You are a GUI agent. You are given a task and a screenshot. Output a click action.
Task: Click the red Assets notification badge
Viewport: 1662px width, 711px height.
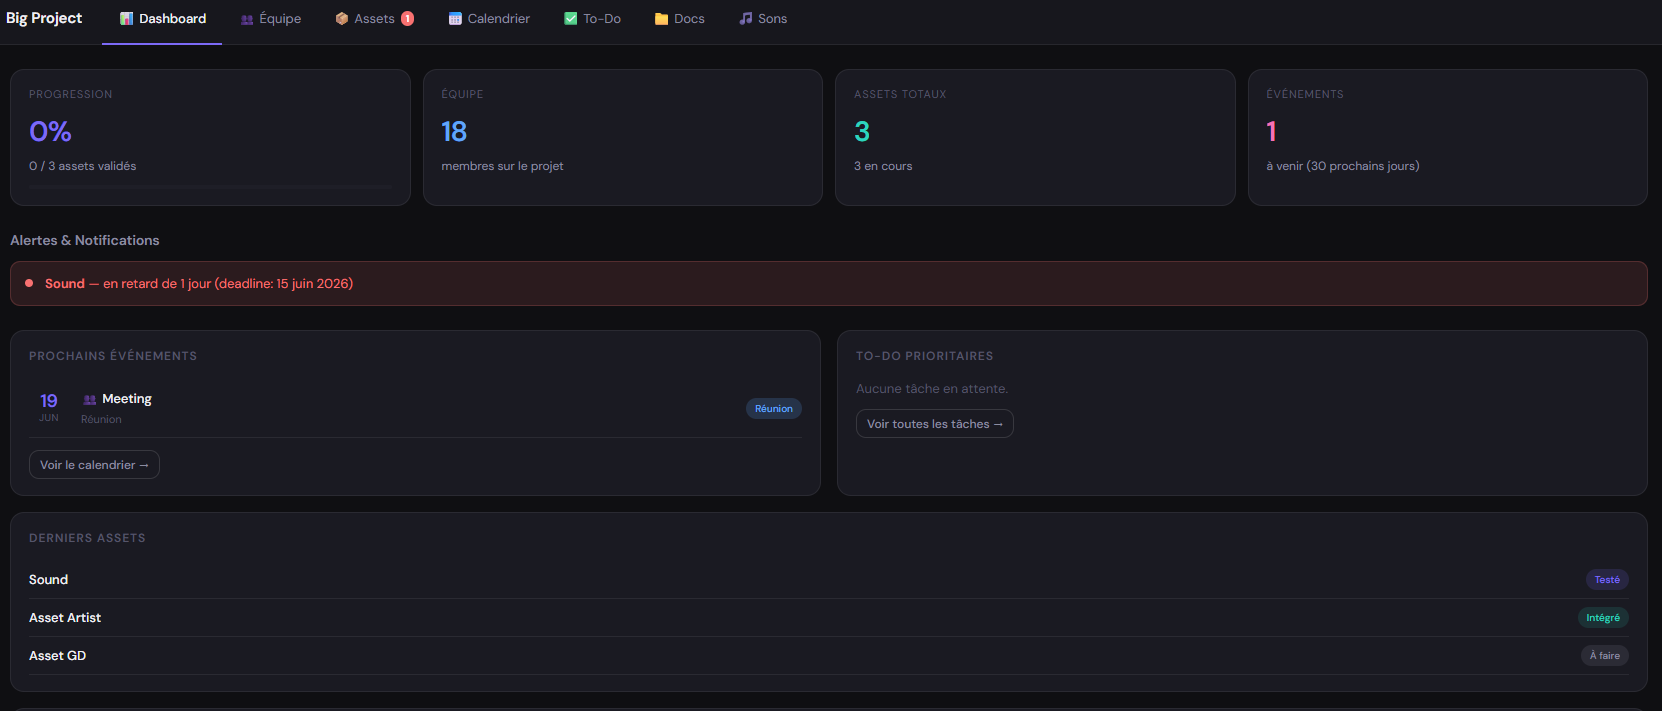[408, 19]
